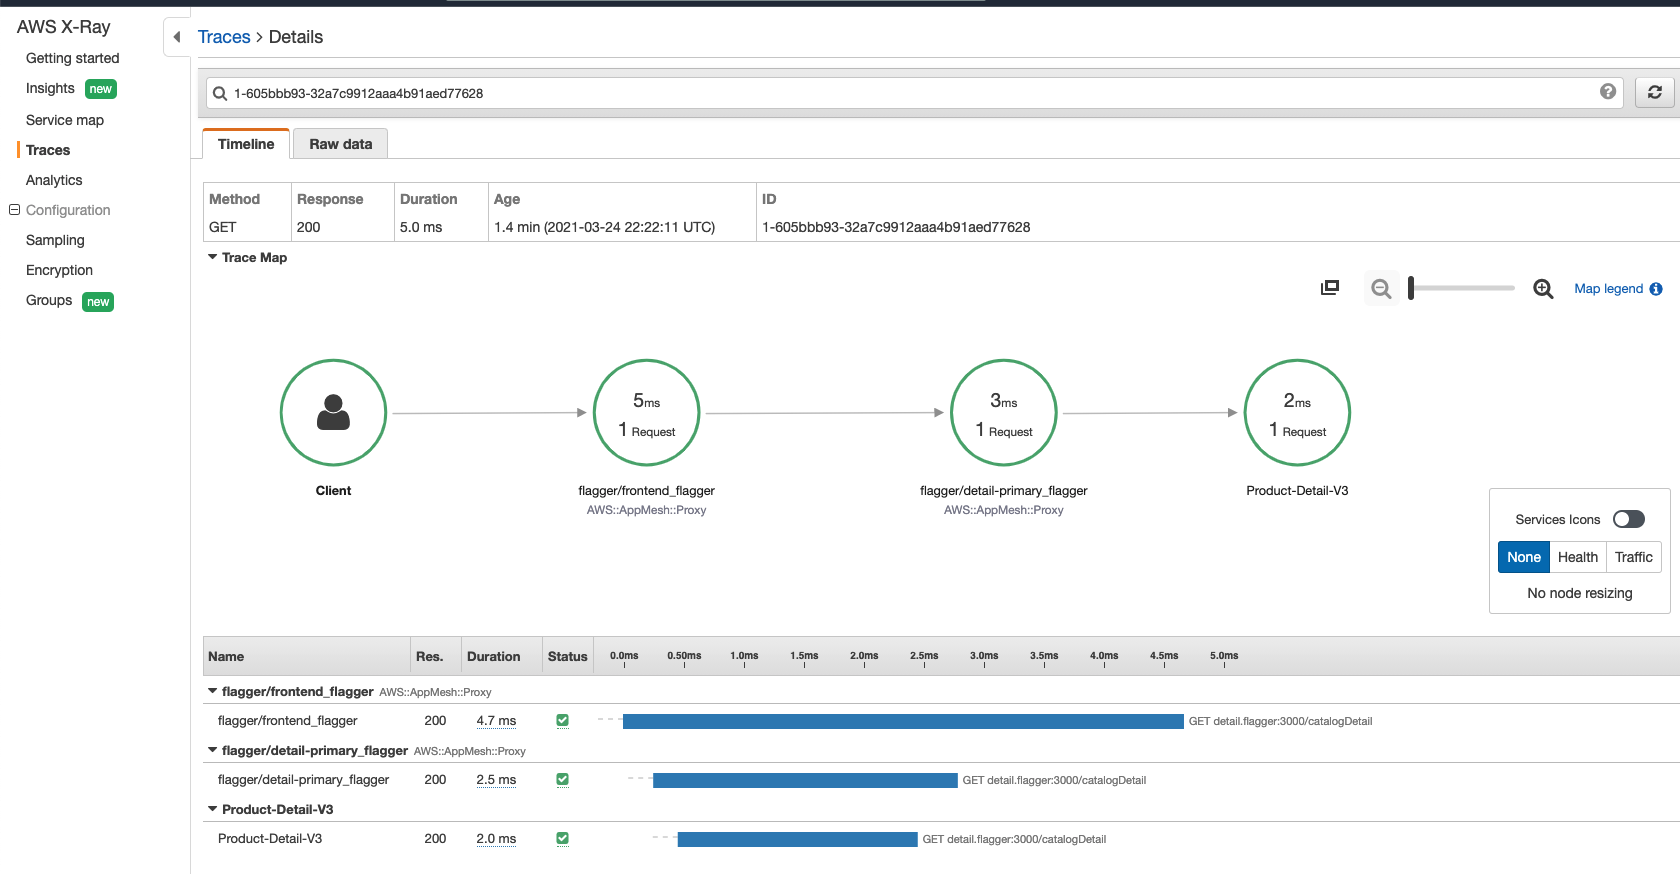The height and width of the screenshot is (874, 1680).
Task: Collapse the Configuration menu group
Action: tap(15, 210)
